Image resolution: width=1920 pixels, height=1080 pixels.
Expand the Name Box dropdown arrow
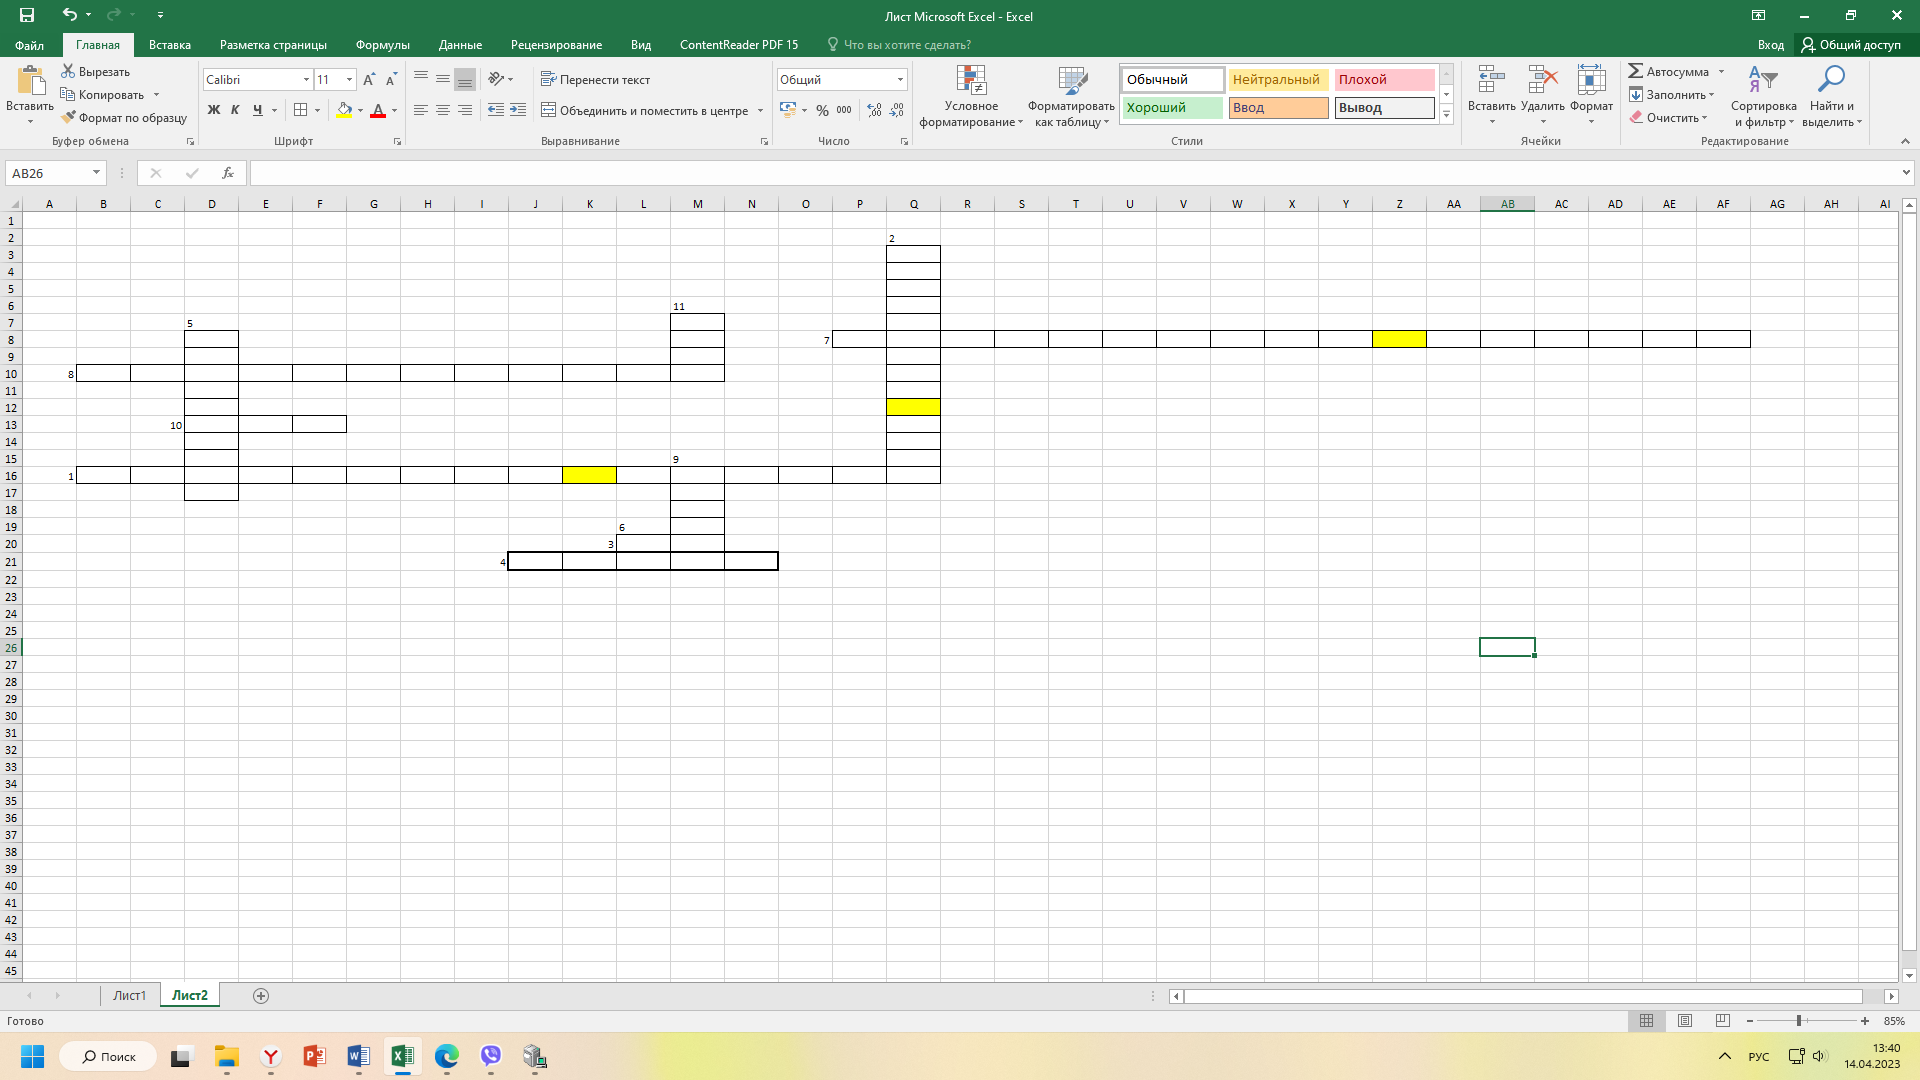tap(96, 173)
